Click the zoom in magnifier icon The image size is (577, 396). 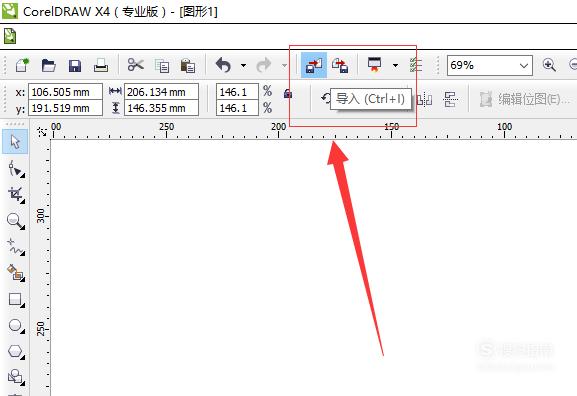point(549,65)
